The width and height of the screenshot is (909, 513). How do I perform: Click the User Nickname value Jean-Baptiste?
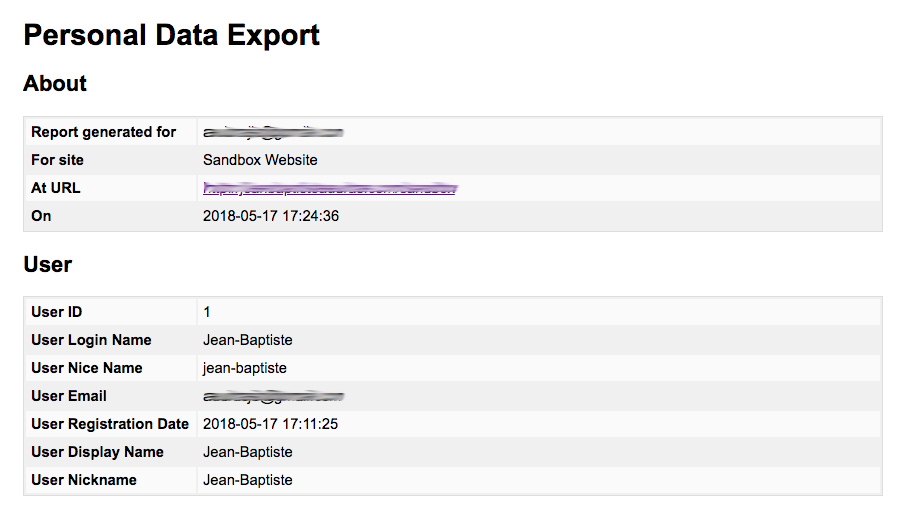tap(248, 480)
